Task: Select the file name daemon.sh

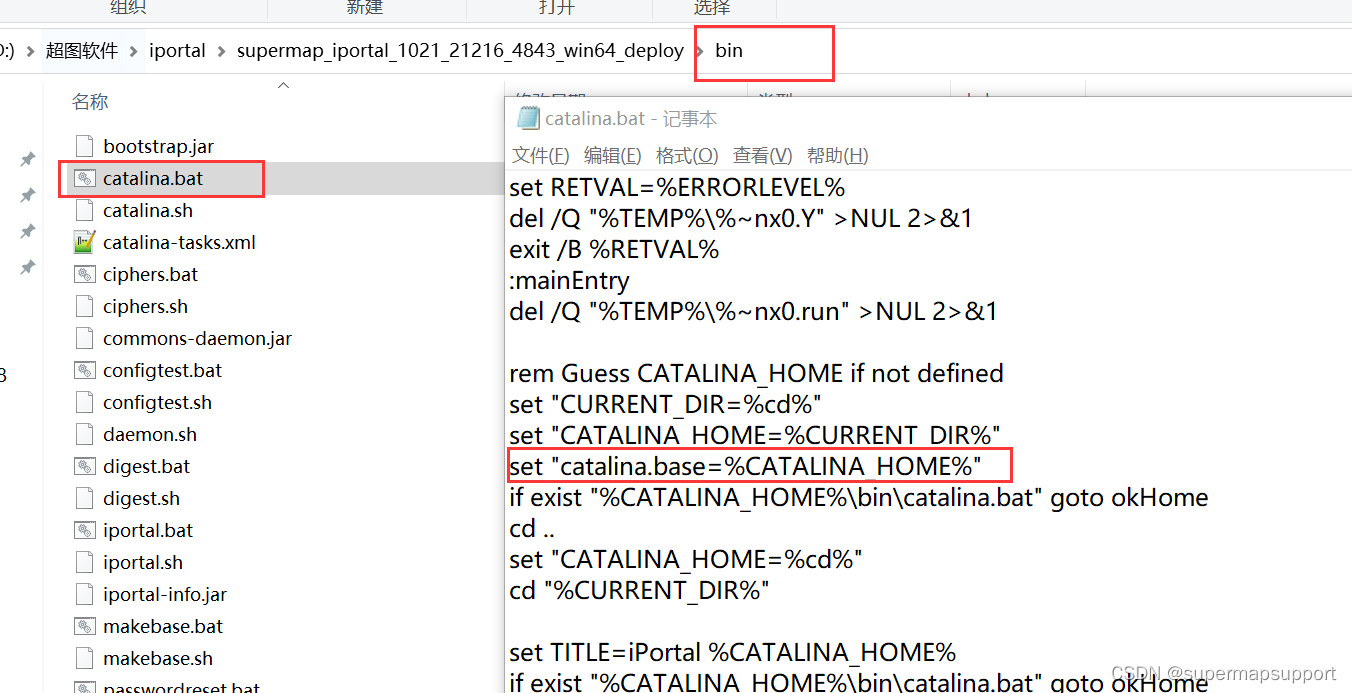Action: pos(150,434)
